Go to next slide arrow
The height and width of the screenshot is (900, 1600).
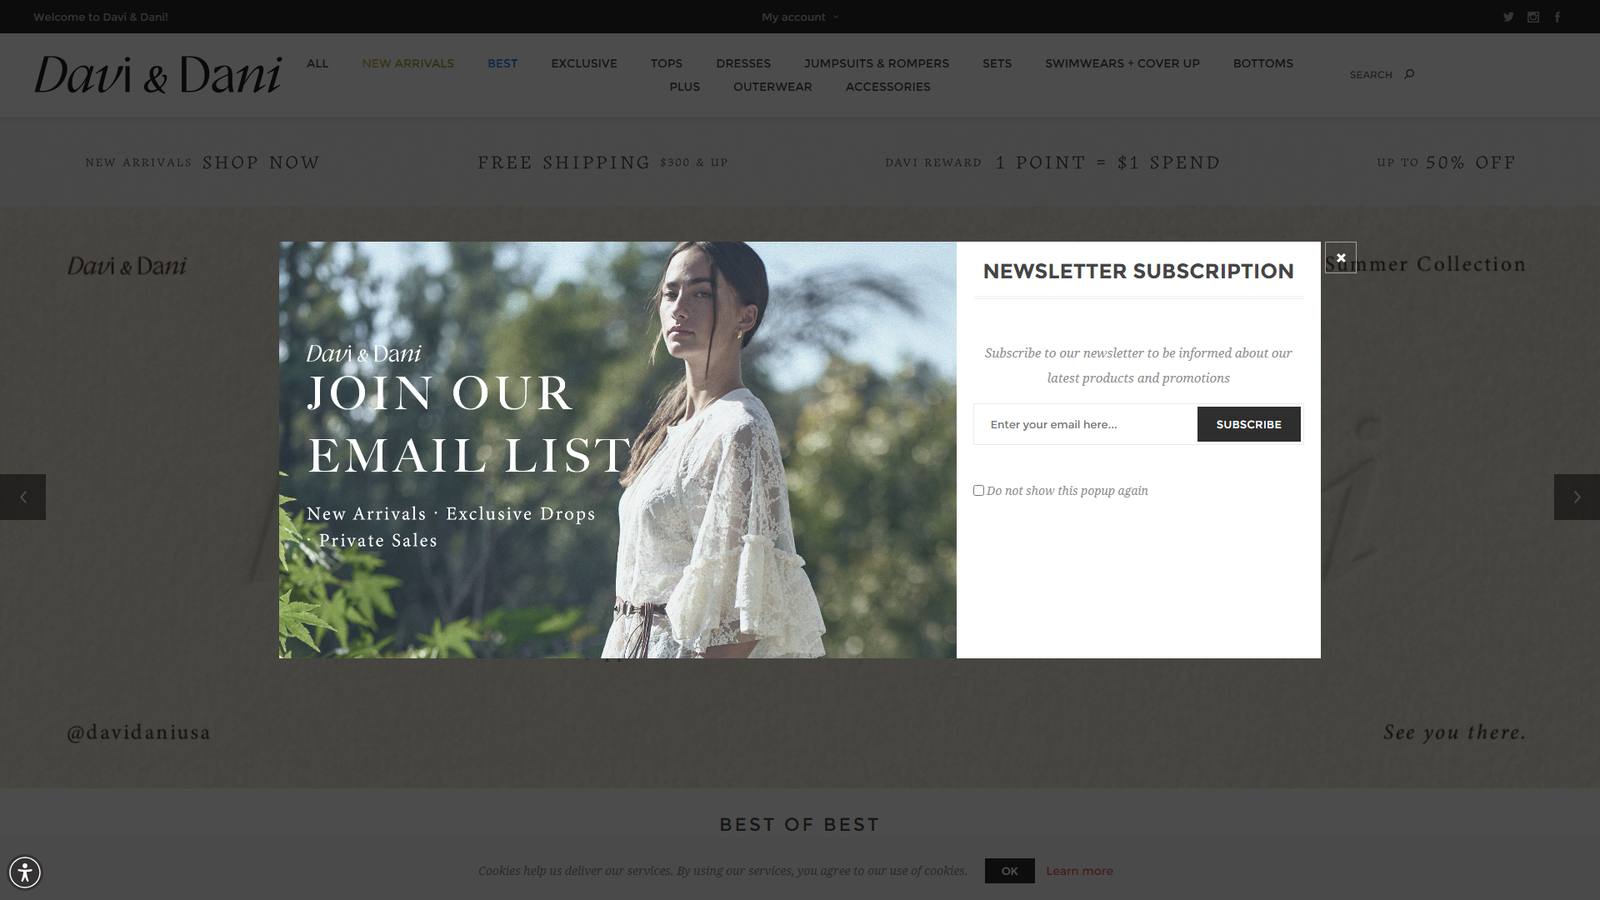[1577, 497]
